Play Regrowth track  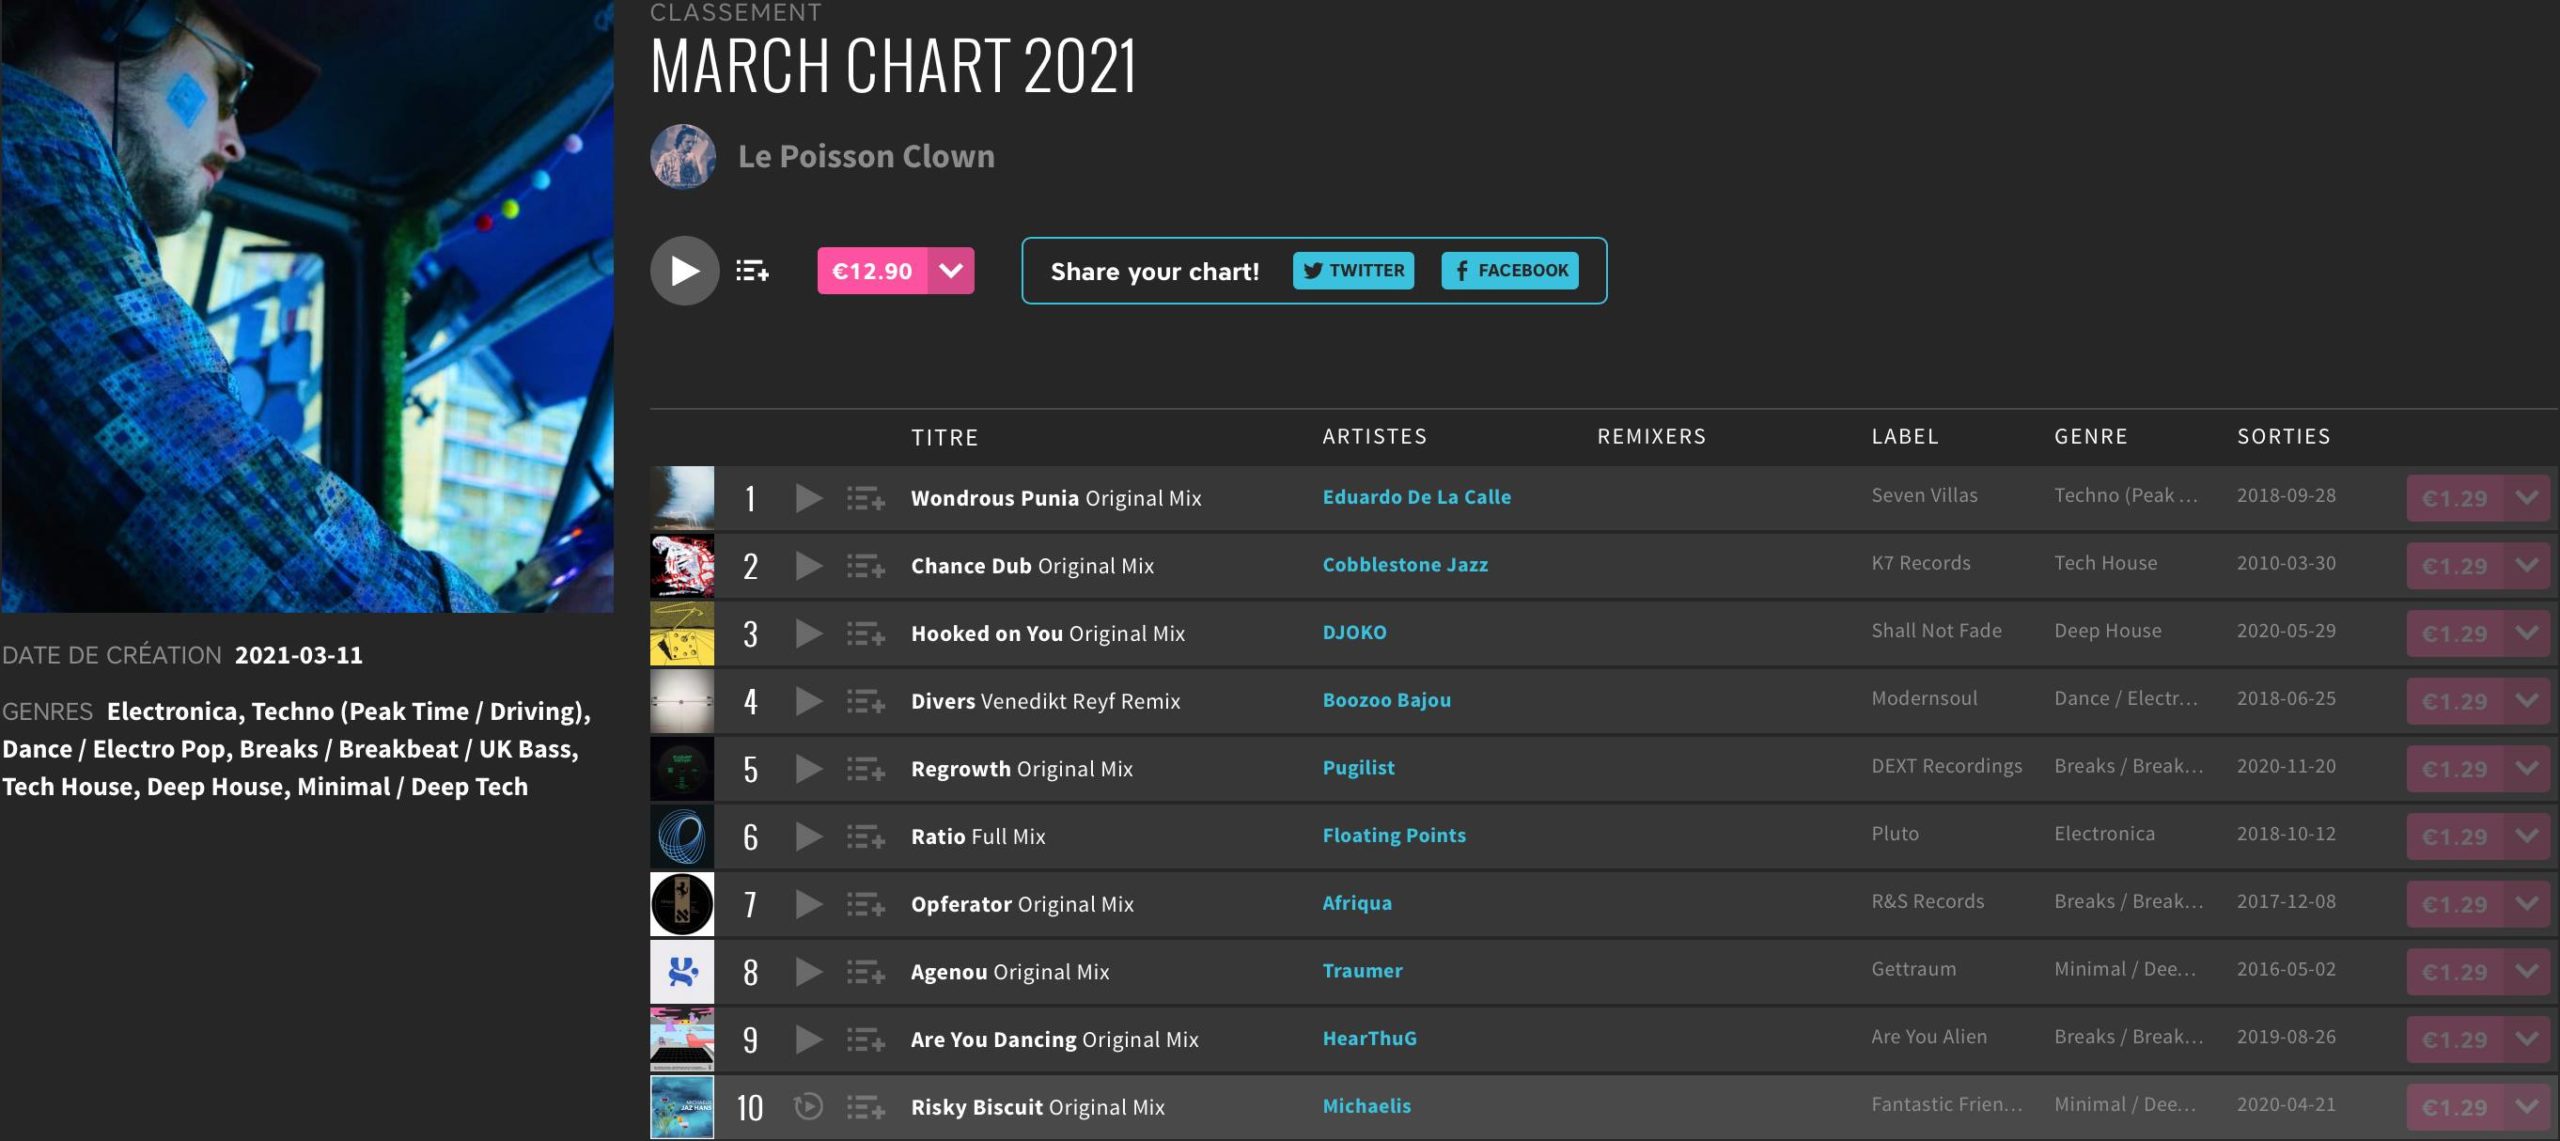tap(808, 769)
